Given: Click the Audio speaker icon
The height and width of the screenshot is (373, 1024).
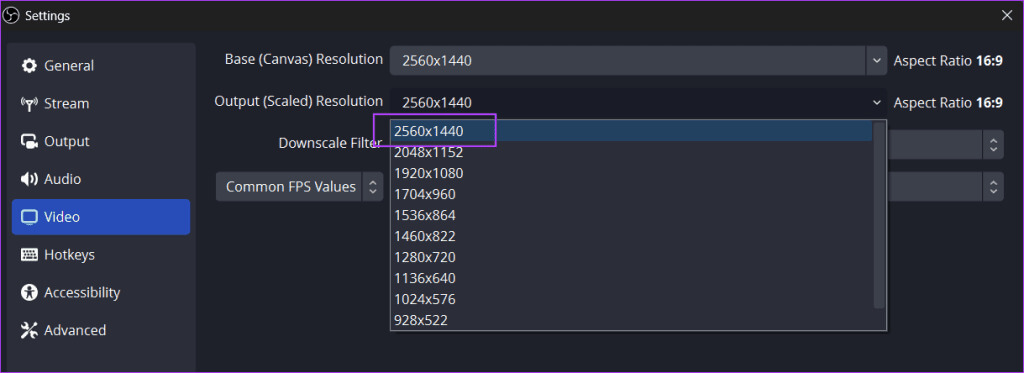Looking at the screenshot, I should pyautogui.click(x=29, y=179).
